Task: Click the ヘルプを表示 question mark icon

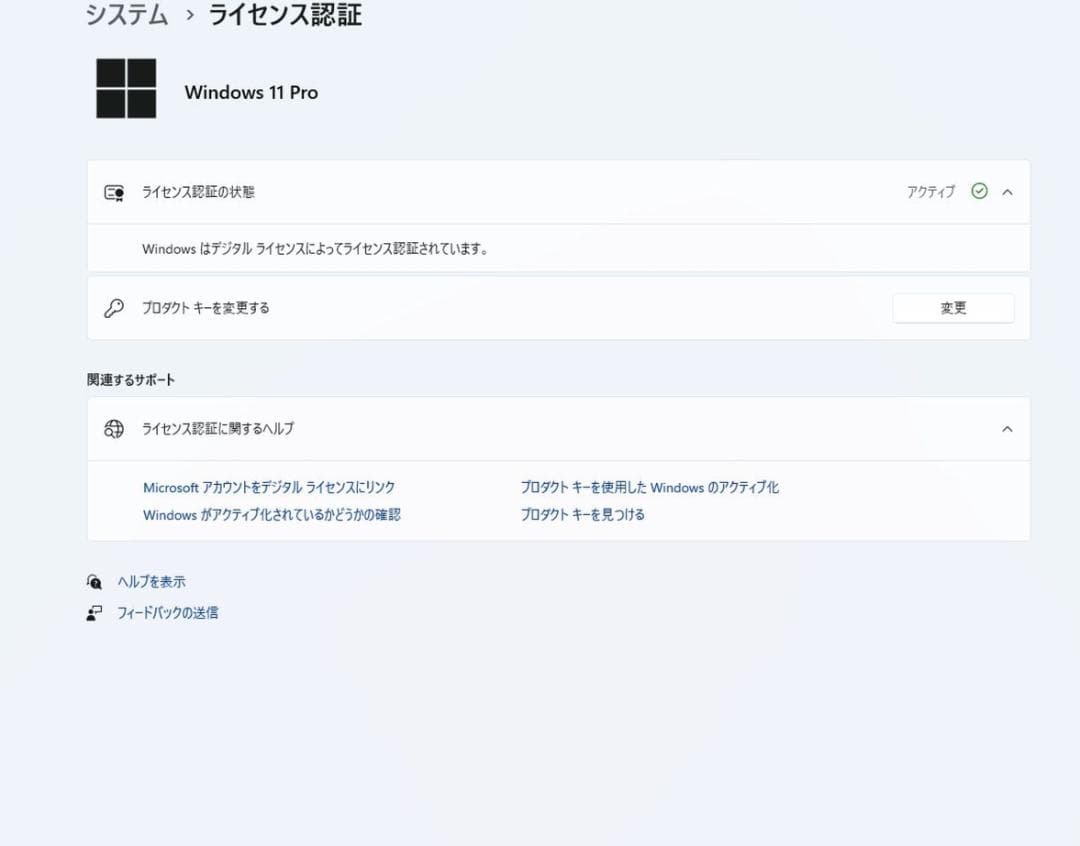Action: coord(94,581)
